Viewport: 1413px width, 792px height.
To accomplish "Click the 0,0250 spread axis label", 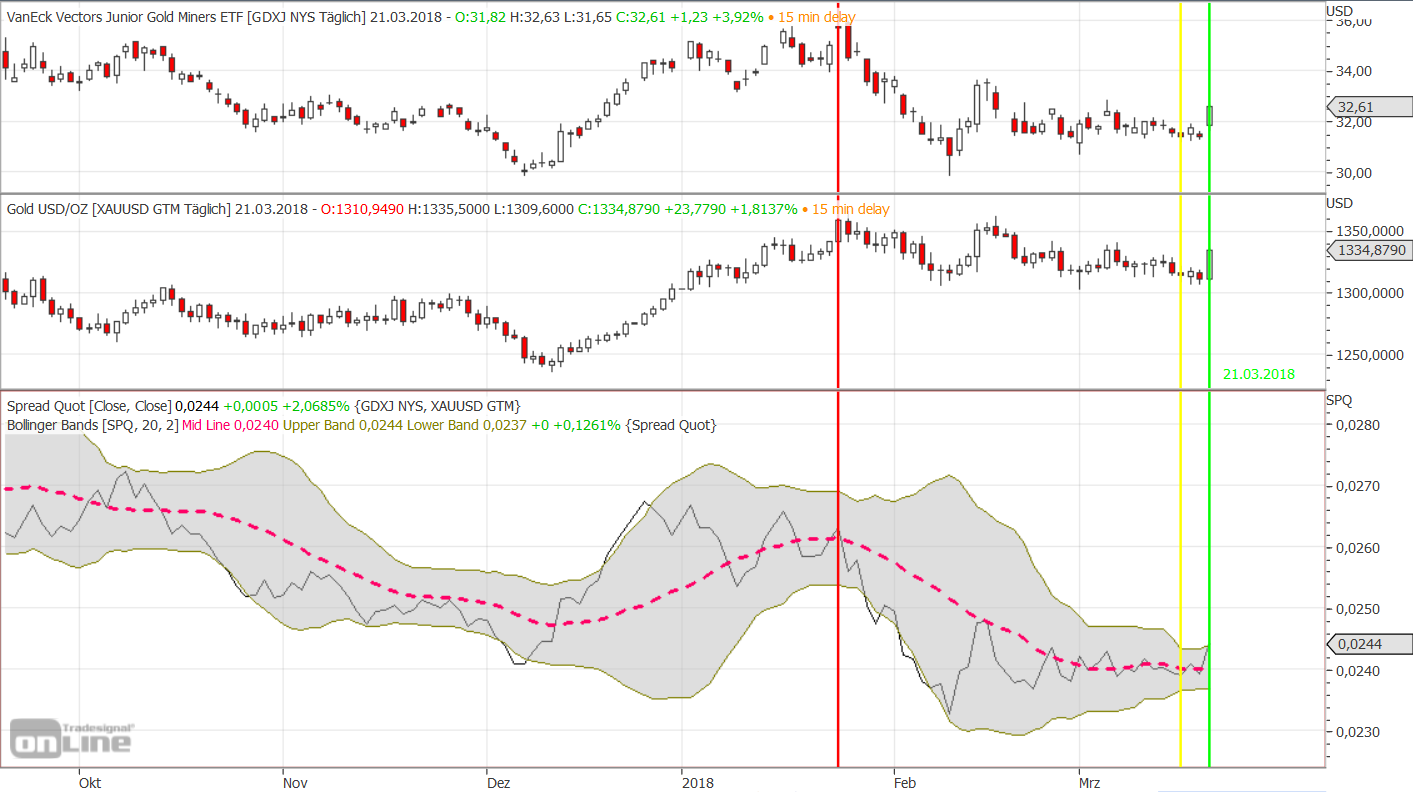I will point(1356,609).
